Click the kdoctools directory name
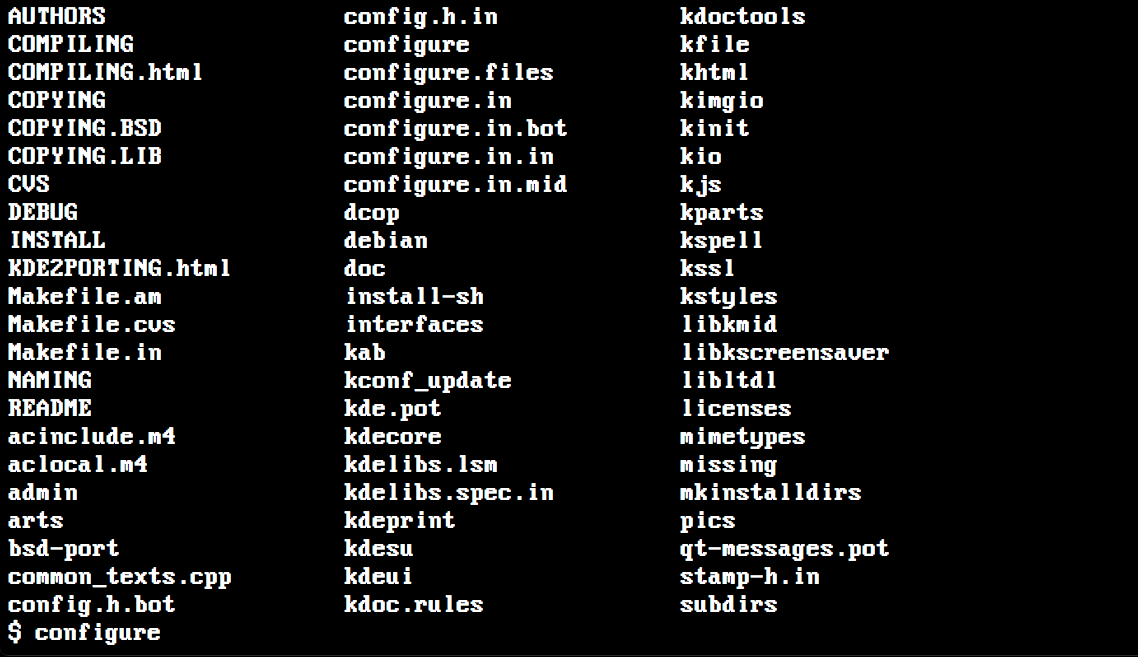 pos(742,16)
